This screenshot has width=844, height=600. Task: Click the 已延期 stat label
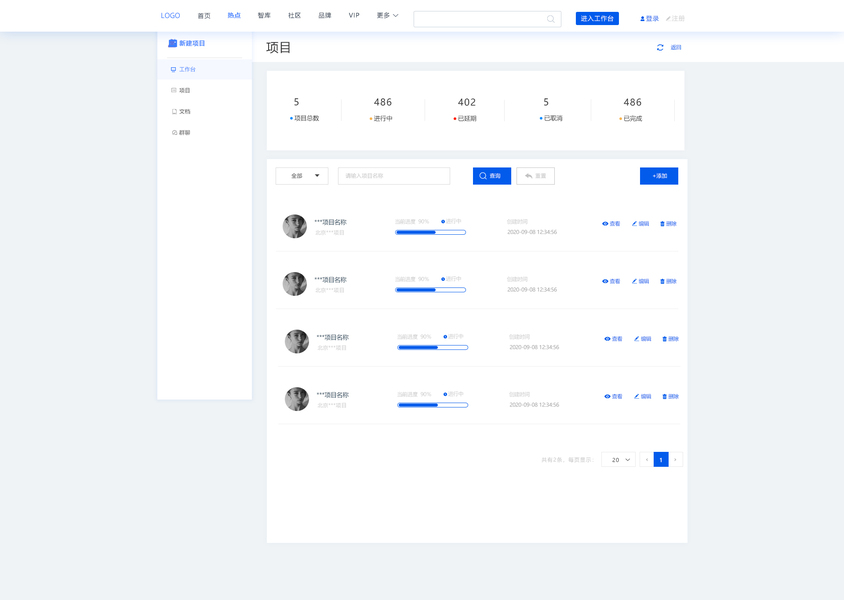pyautogui.click(x=467, y=119)
